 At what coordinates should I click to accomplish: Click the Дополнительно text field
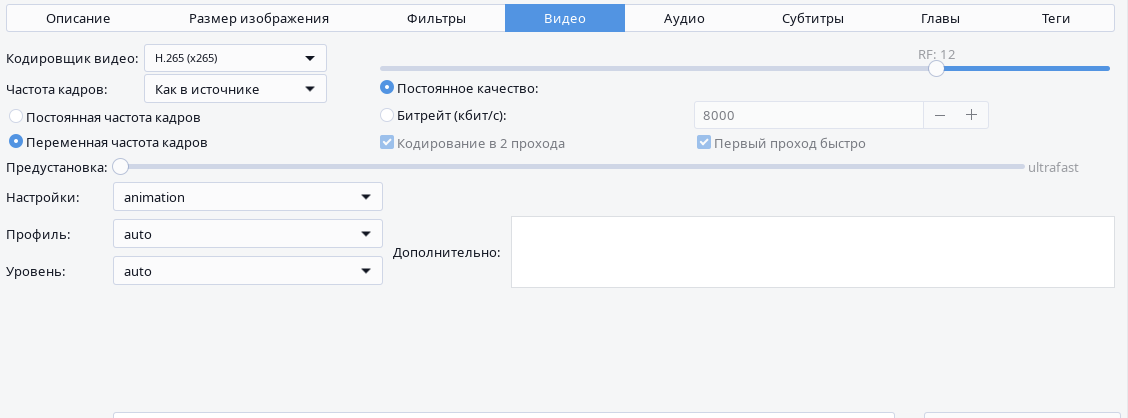(x=812, y=252)
